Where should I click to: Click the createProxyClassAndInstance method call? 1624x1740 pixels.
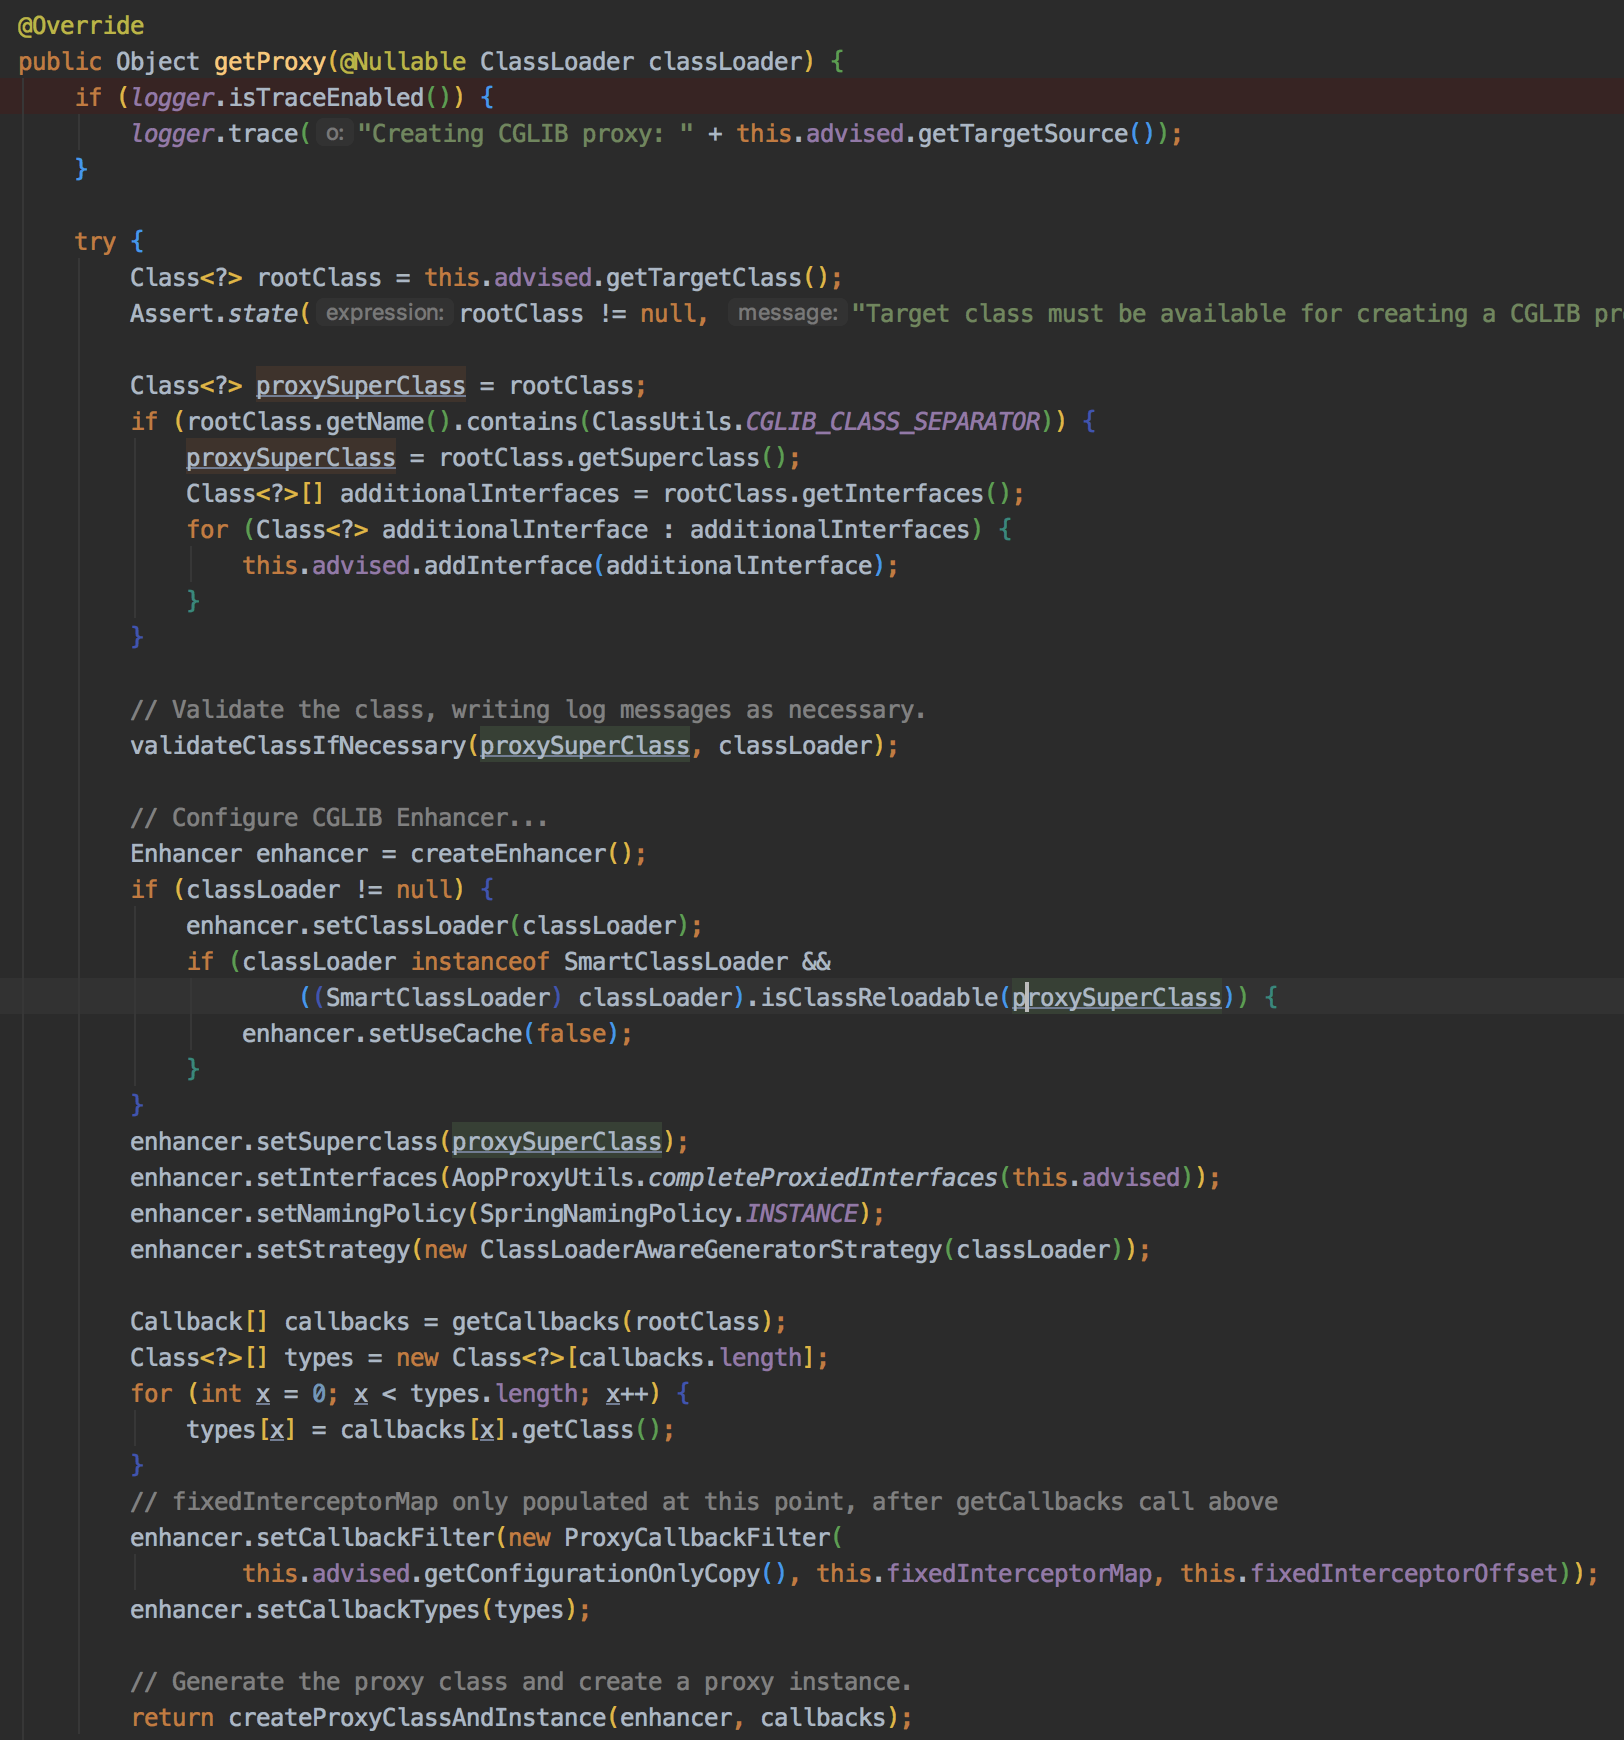pos(417,1717)
